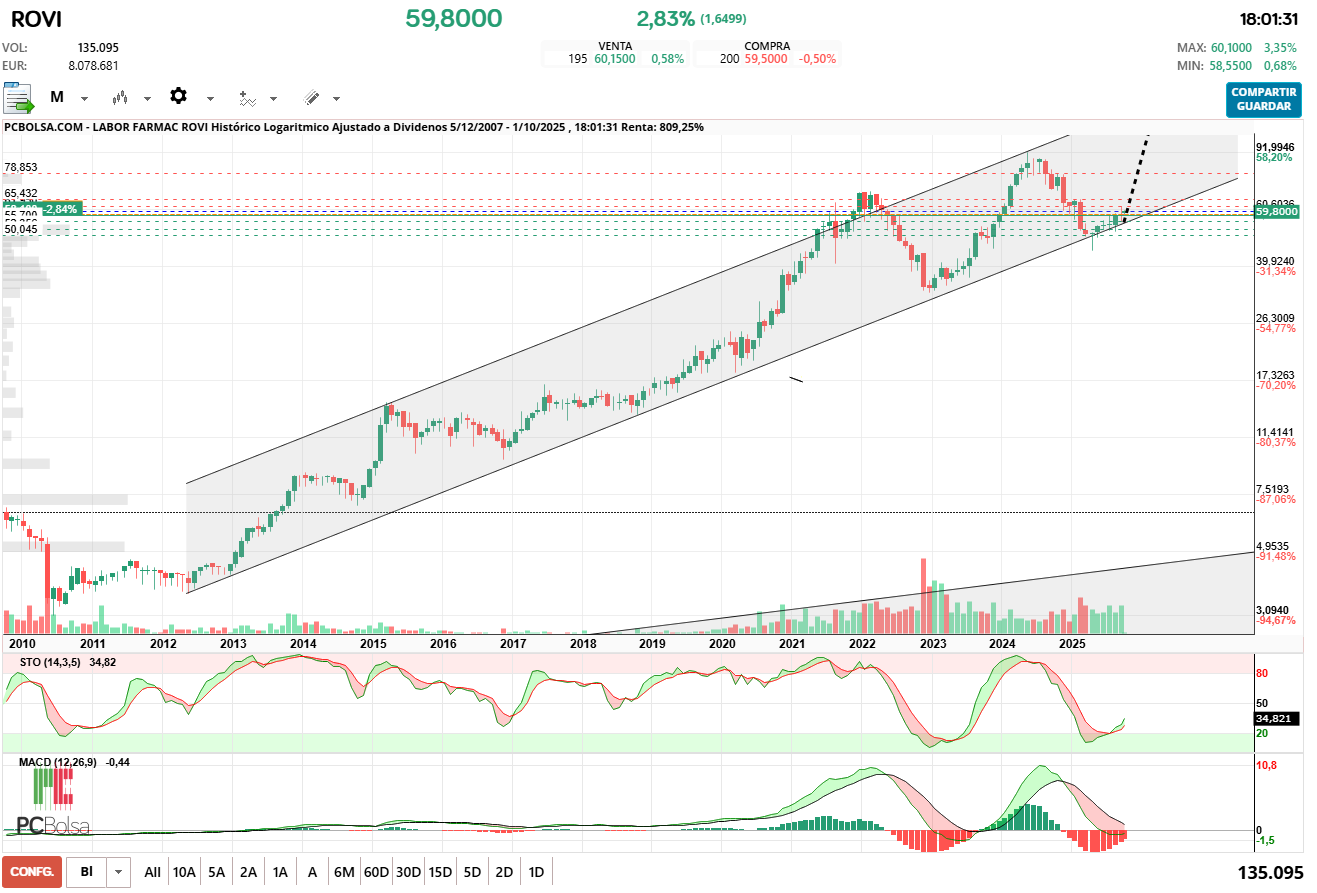Viewport: 1317px width, 893px height.
Task: Switch to the 6M time range
Action: click(344, 872)
